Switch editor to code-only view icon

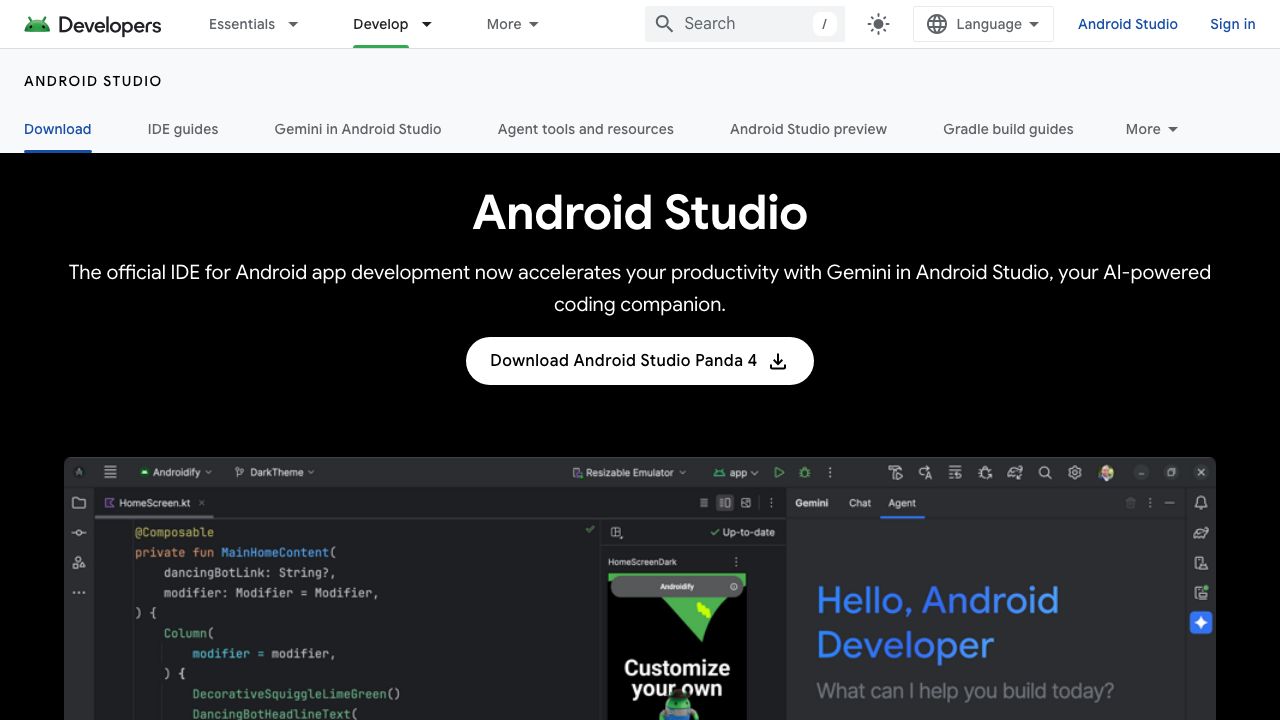click(x=704, y=503)
